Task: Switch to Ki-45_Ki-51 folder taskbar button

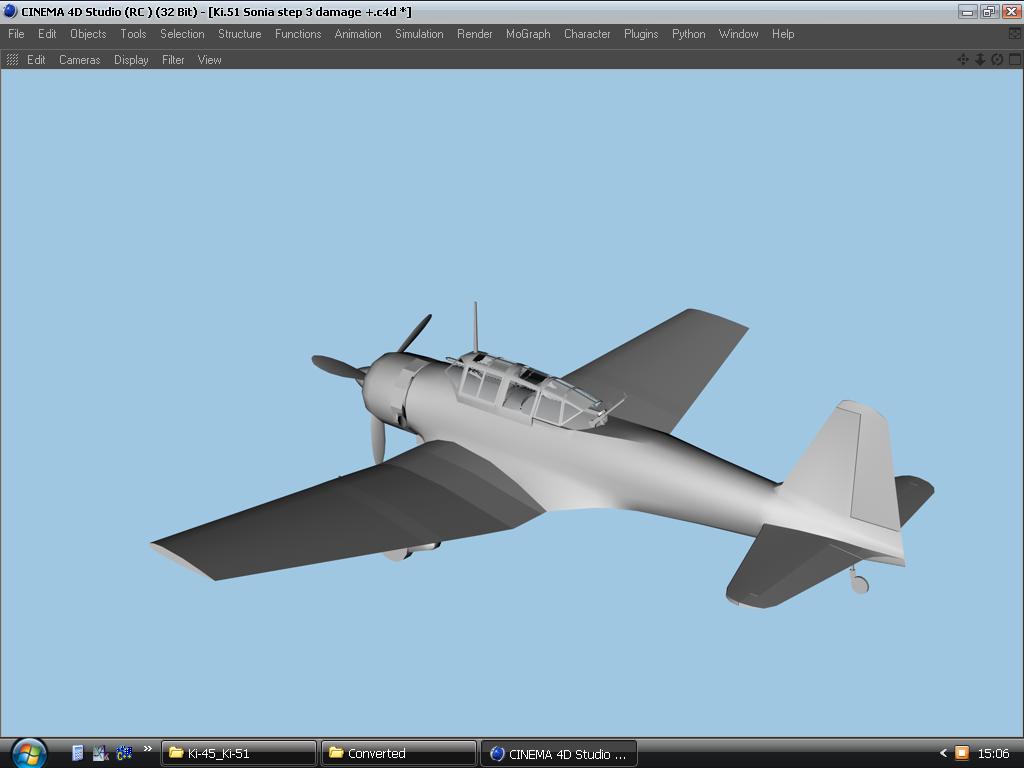Action: click(x=239, y=753)
